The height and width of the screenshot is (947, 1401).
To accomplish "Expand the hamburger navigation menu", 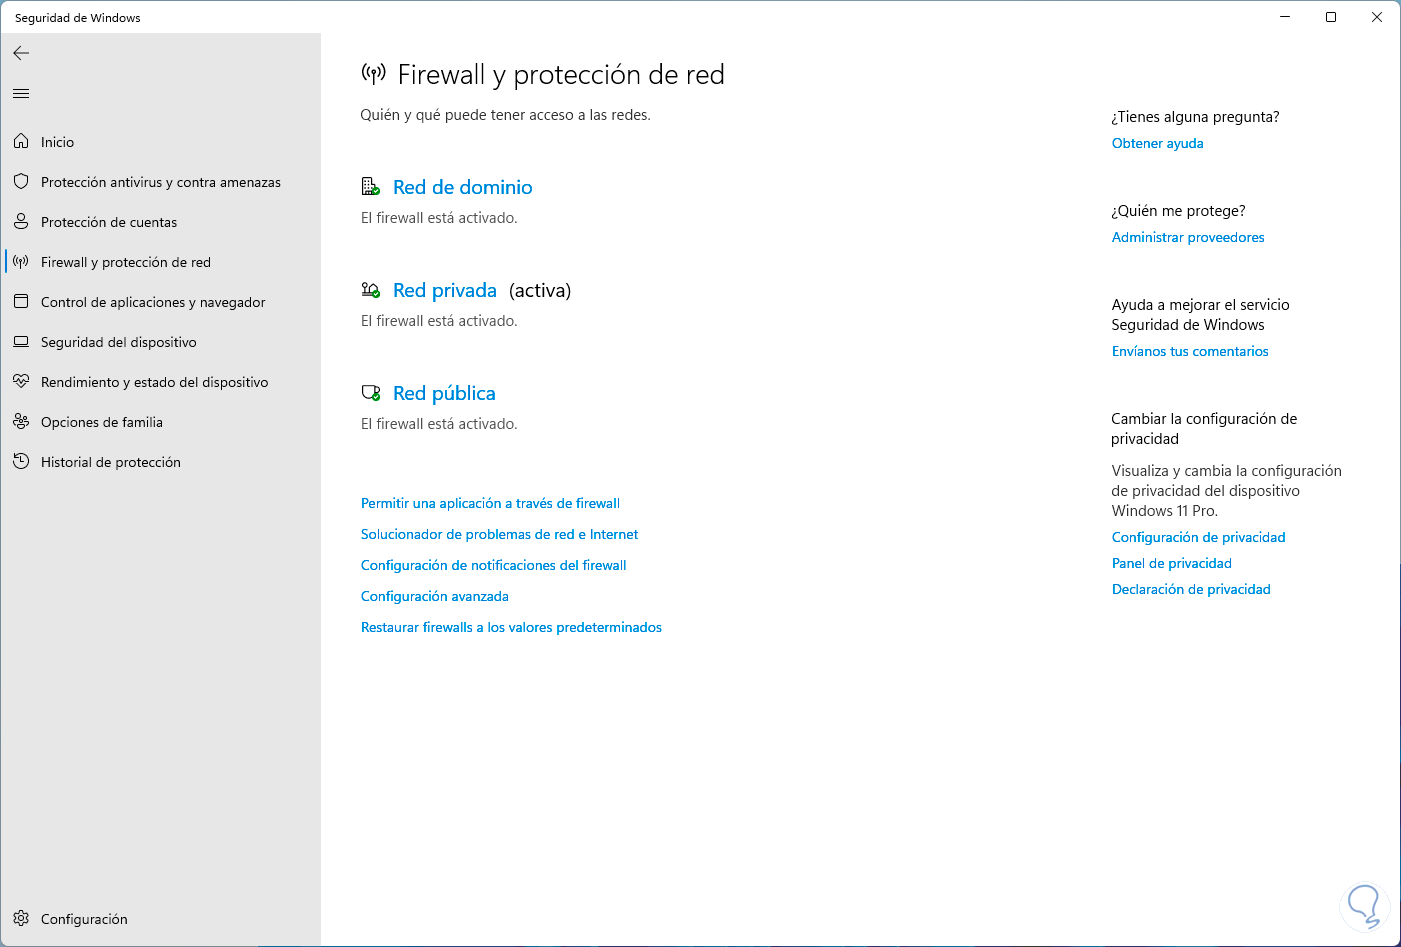I will (x=21, y=94).
